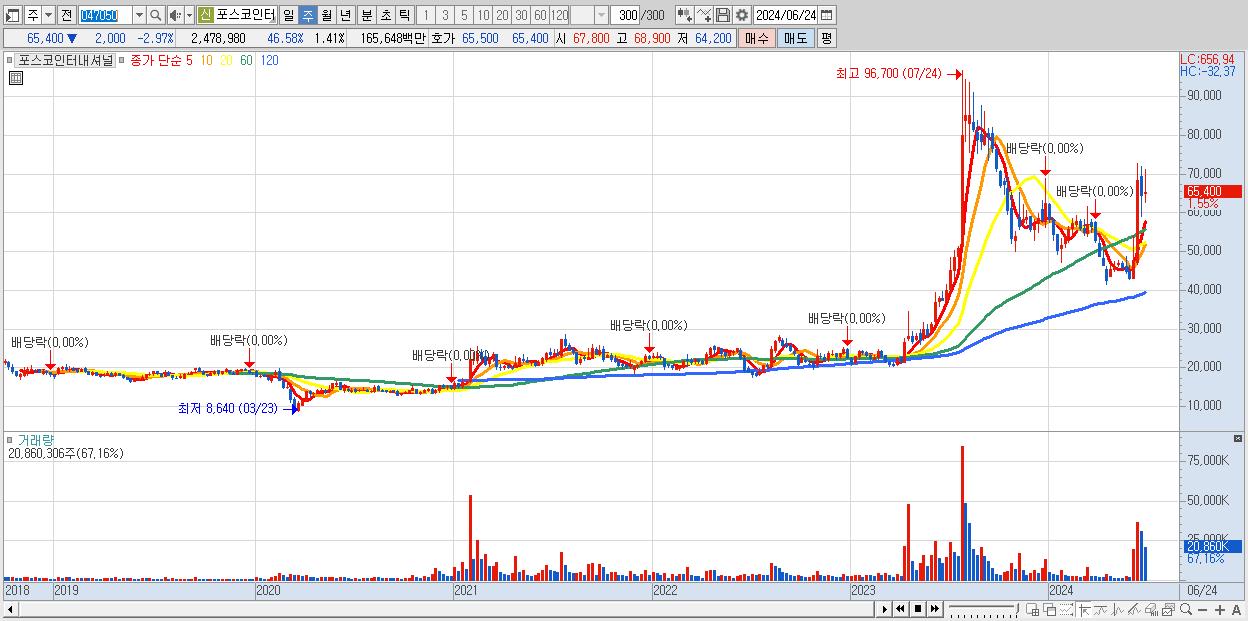Click the blue 120 moving average legend

(x=269, y=60)
